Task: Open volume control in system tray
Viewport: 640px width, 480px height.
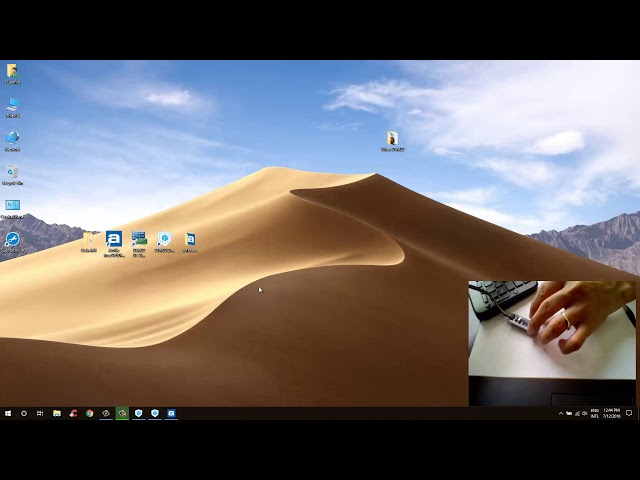Action: [x=584, y=413]
